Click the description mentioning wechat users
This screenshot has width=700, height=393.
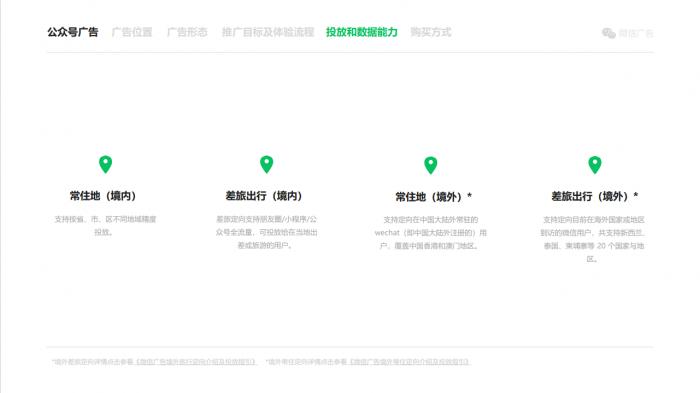tap(431, 233)
